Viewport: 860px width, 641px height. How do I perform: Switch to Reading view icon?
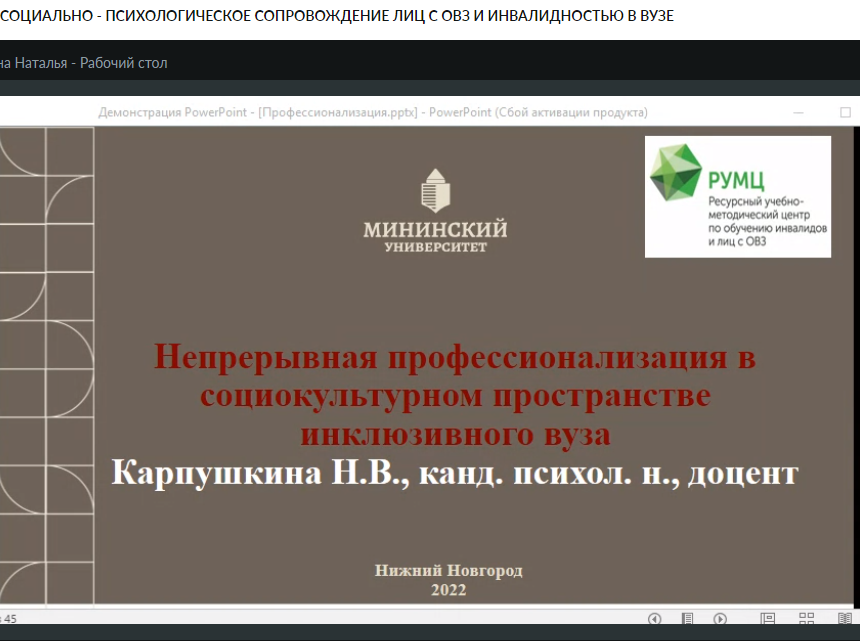click(x=845, y=619)
